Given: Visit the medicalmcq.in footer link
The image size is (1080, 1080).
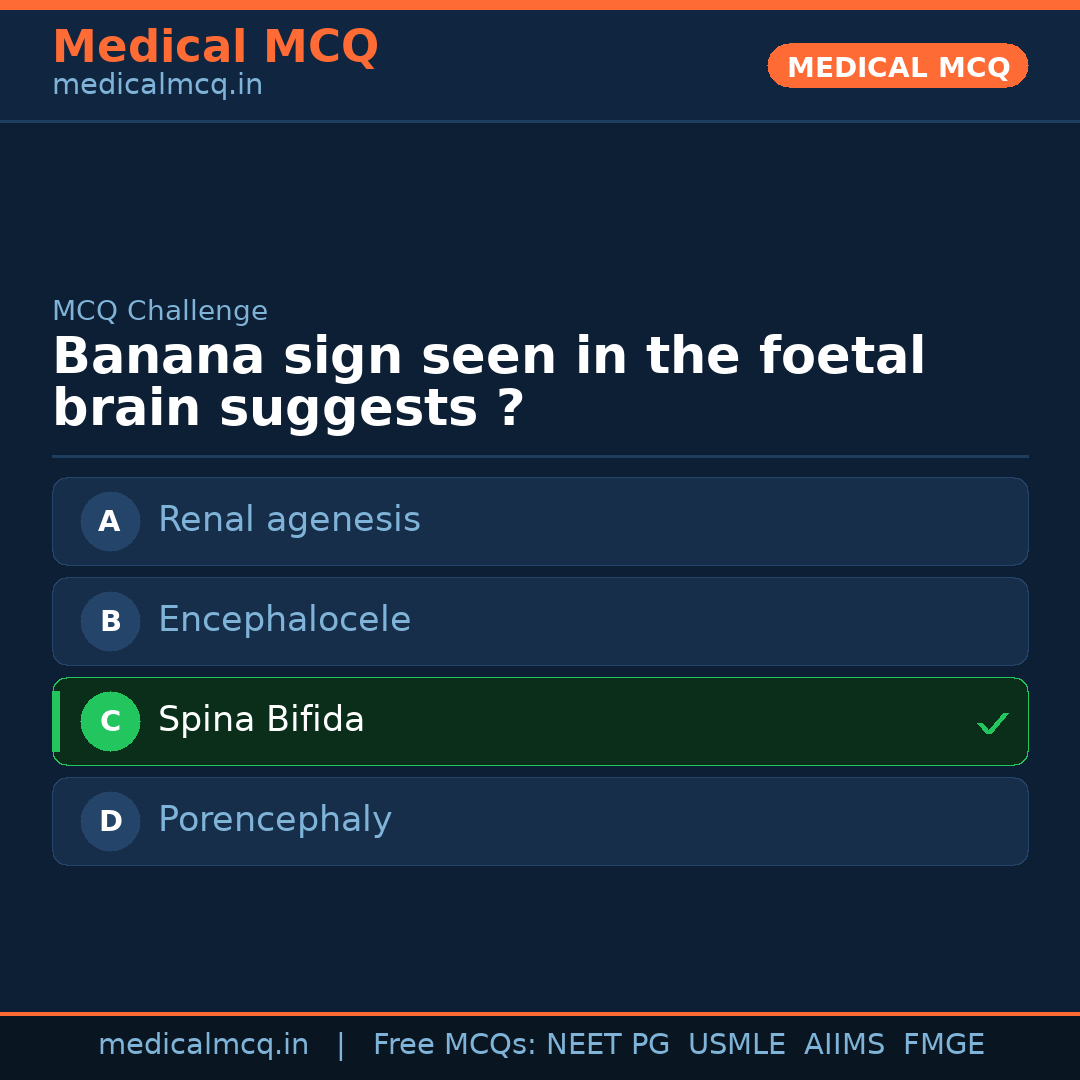Looking at the screenshot, I should [204, 1044].
